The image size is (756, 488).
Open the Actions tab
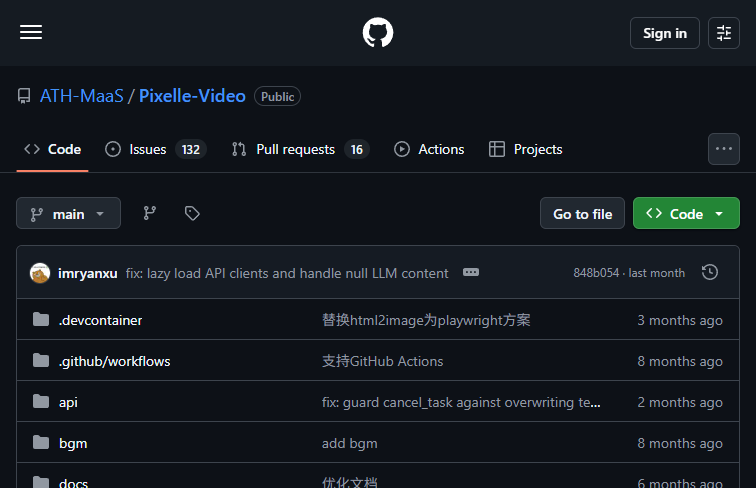[x=429, y=149]
